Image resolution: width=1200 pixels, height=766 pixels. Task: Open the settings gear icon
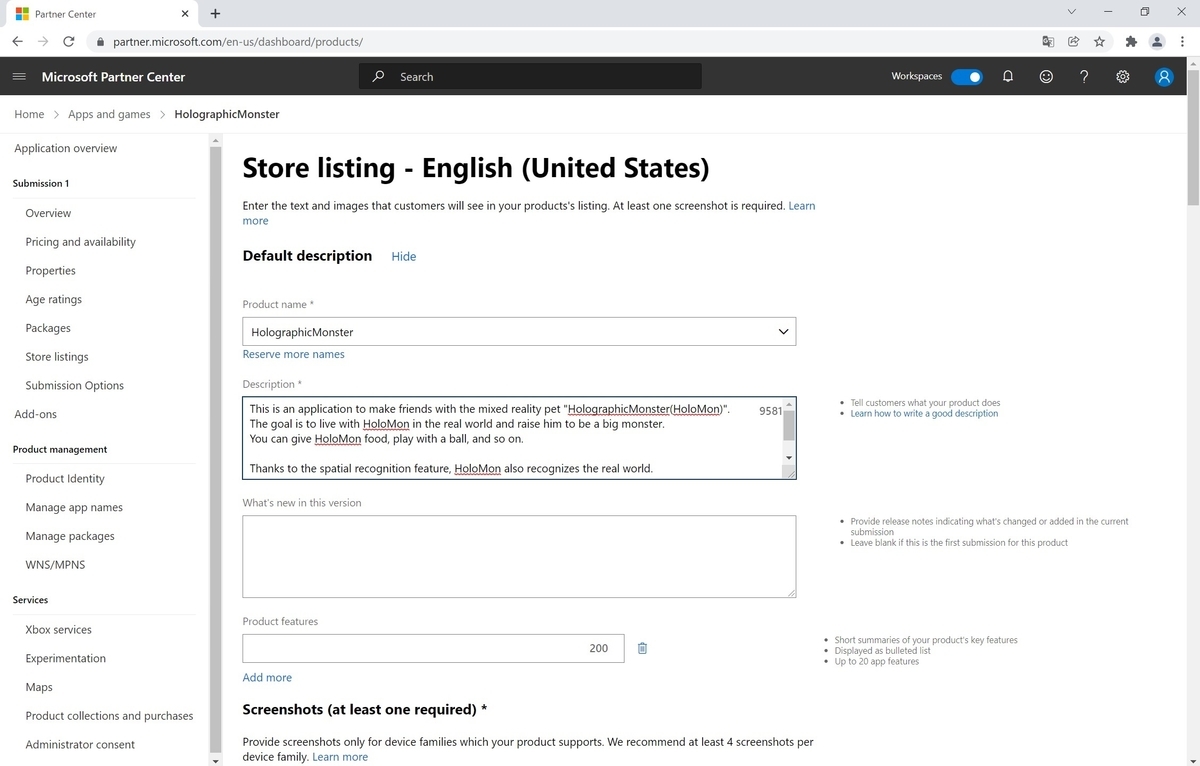tap(1123, 76)
